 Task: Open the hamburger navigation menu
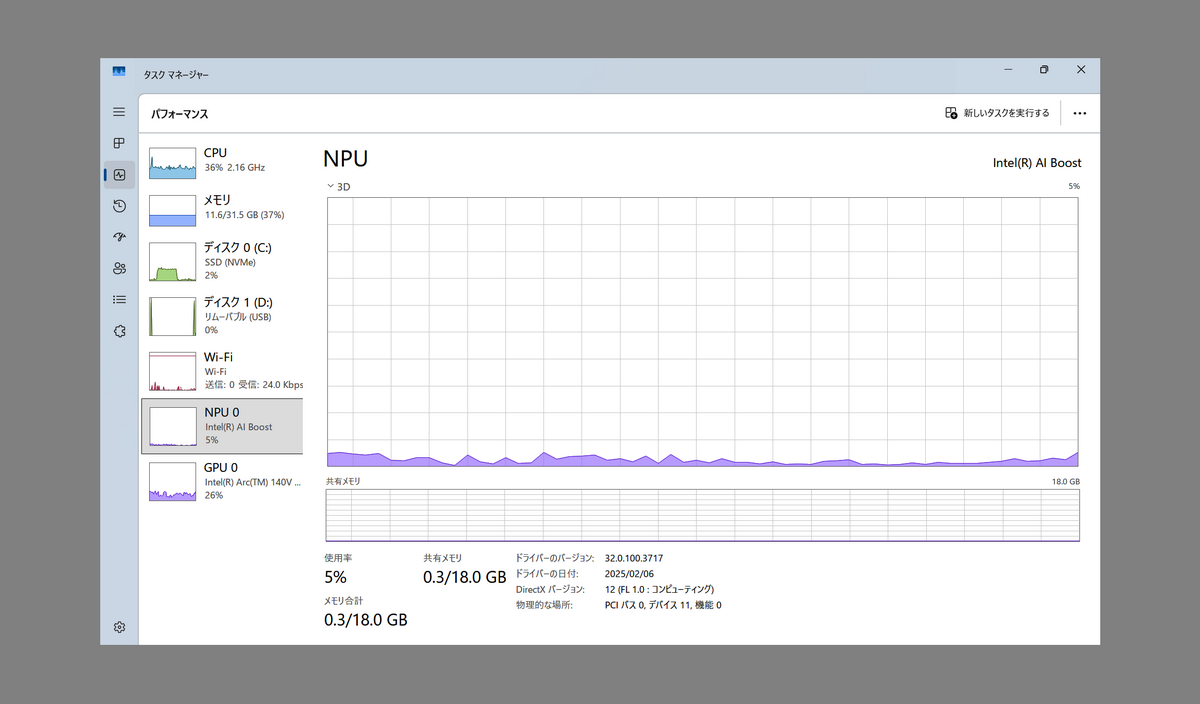point(119,112)
